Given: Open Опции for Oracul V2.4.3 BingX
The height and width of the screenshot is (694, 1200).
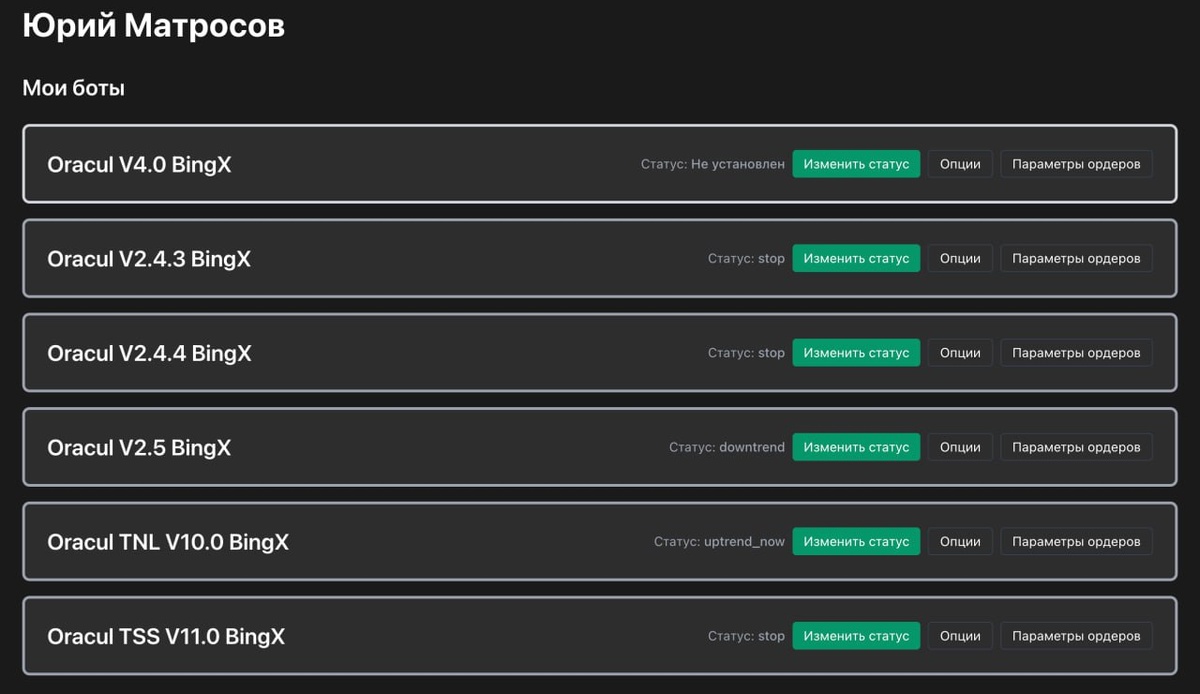Looking at the screenshot, I should [960, 258].
